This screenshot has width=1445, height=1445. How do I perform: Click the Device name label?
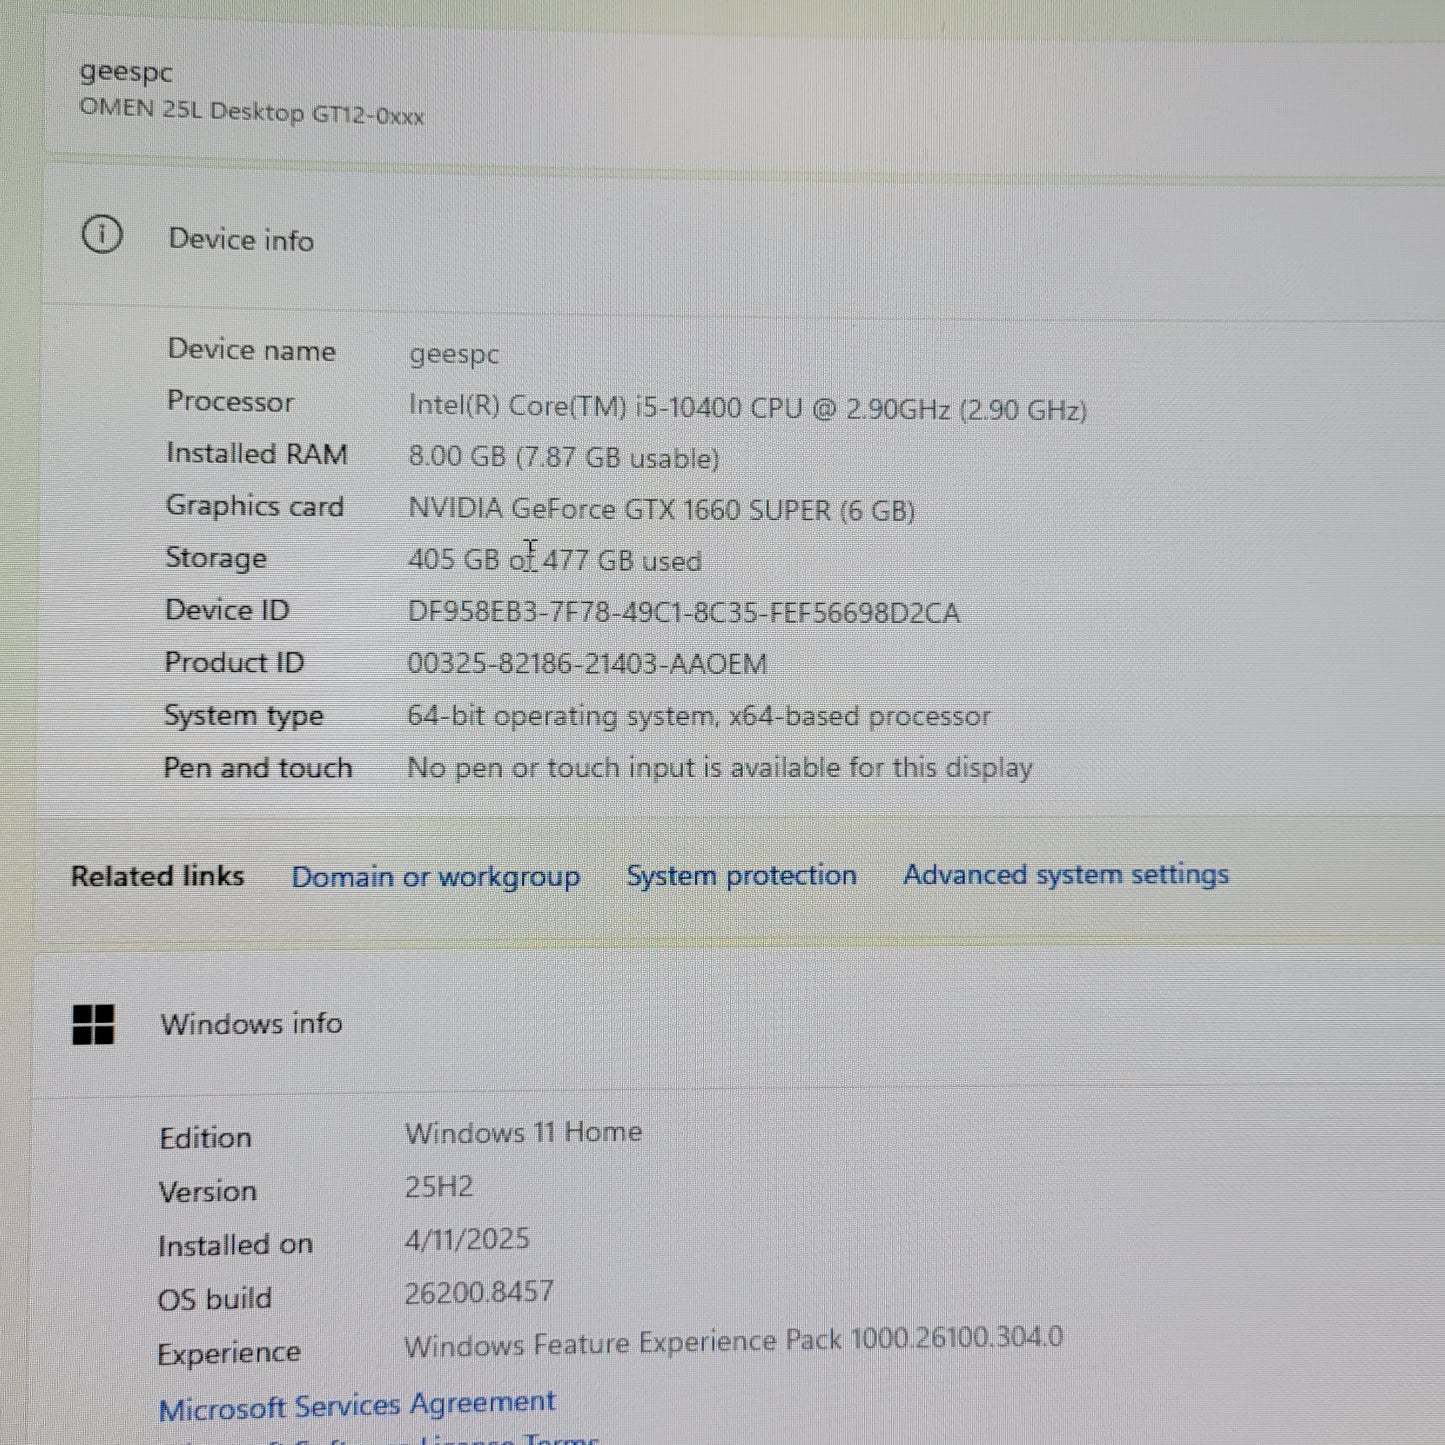(x=252, y=349)
